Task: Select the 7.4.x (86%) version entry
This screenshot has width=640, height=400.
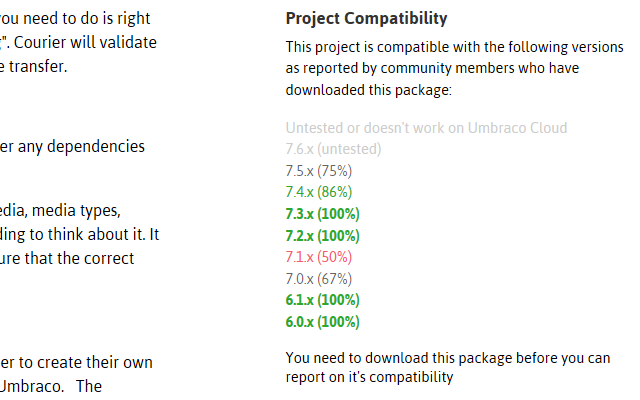Action: pos(318,192)
